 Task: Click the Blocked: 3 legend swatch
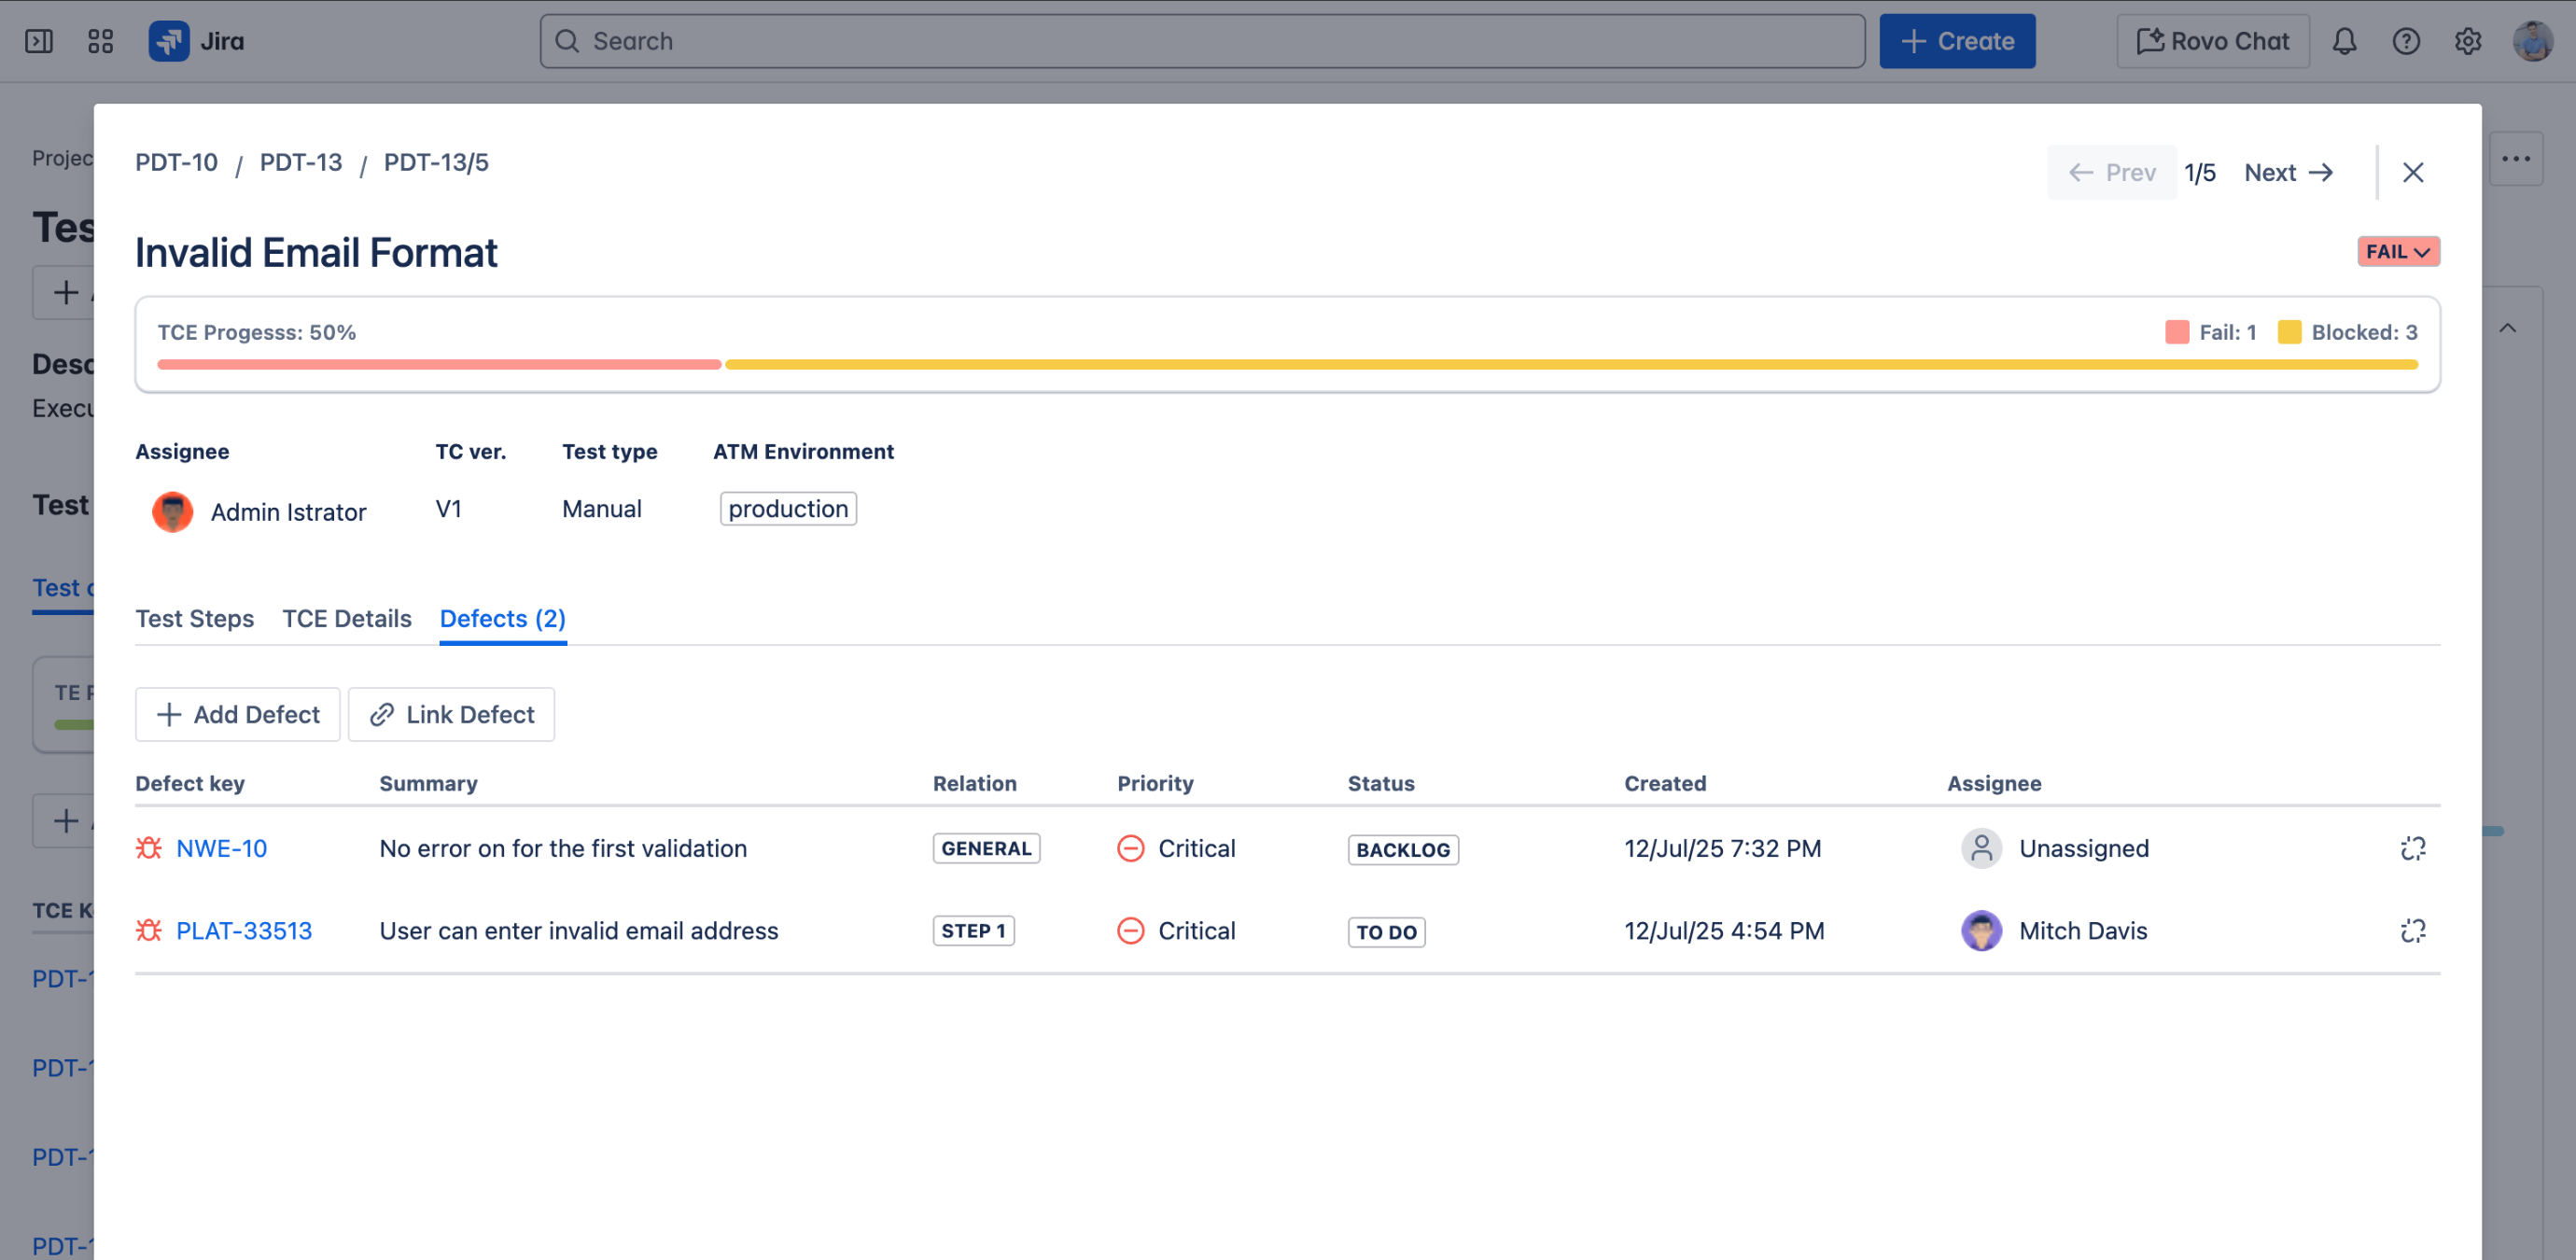pos(2289,332)
